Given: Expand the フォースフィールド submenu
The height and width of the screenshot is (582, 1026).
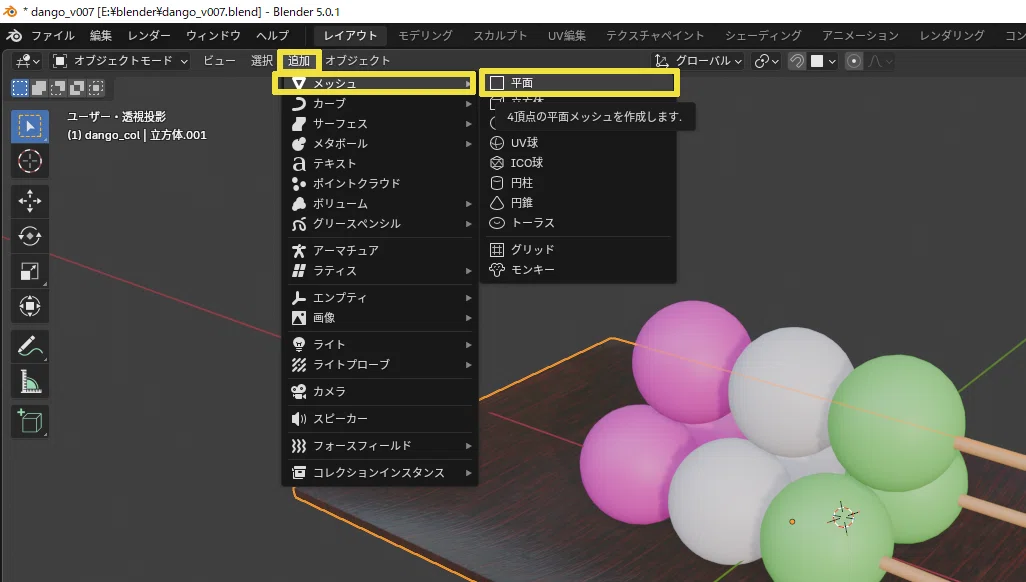Looking at the screenshot, I should coord(380,446).
